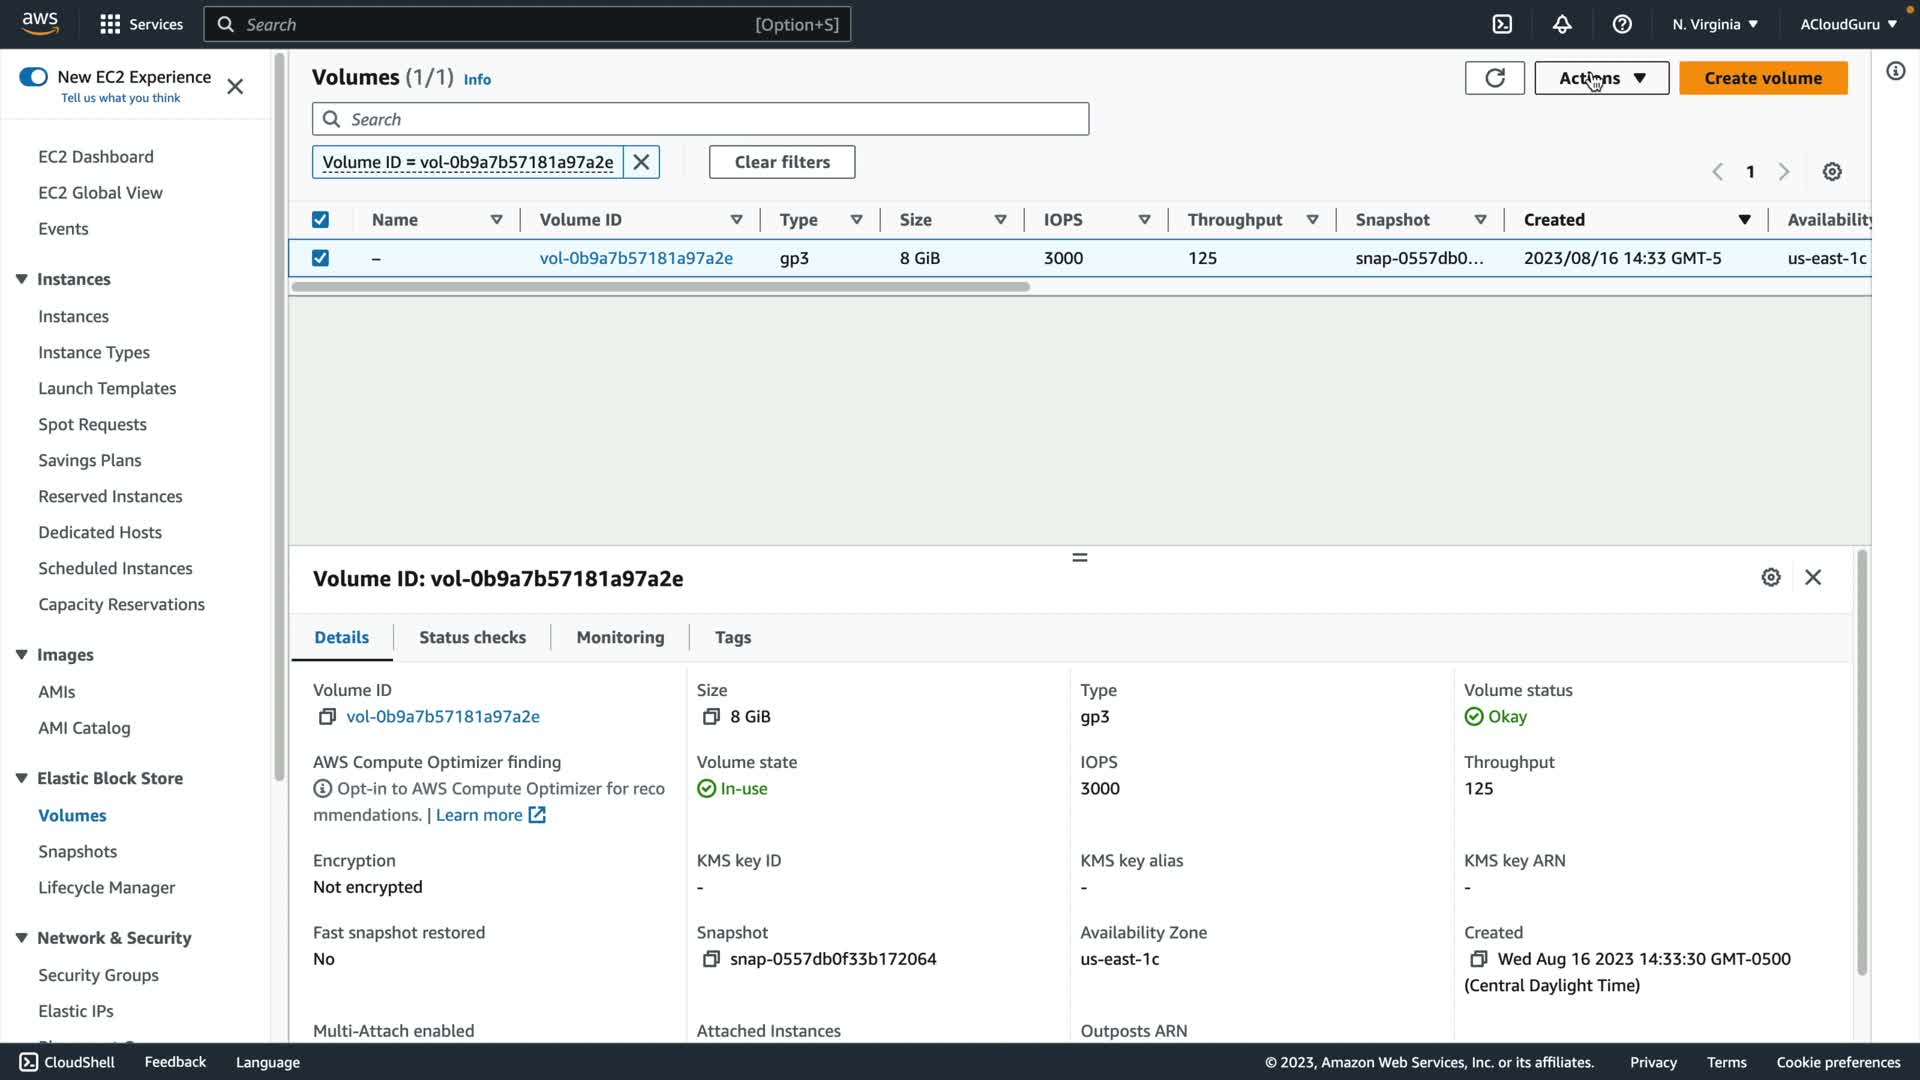Click the help question mark icon
The height and width of the screenshot is (1080, 1920).
coord(1622,24)
